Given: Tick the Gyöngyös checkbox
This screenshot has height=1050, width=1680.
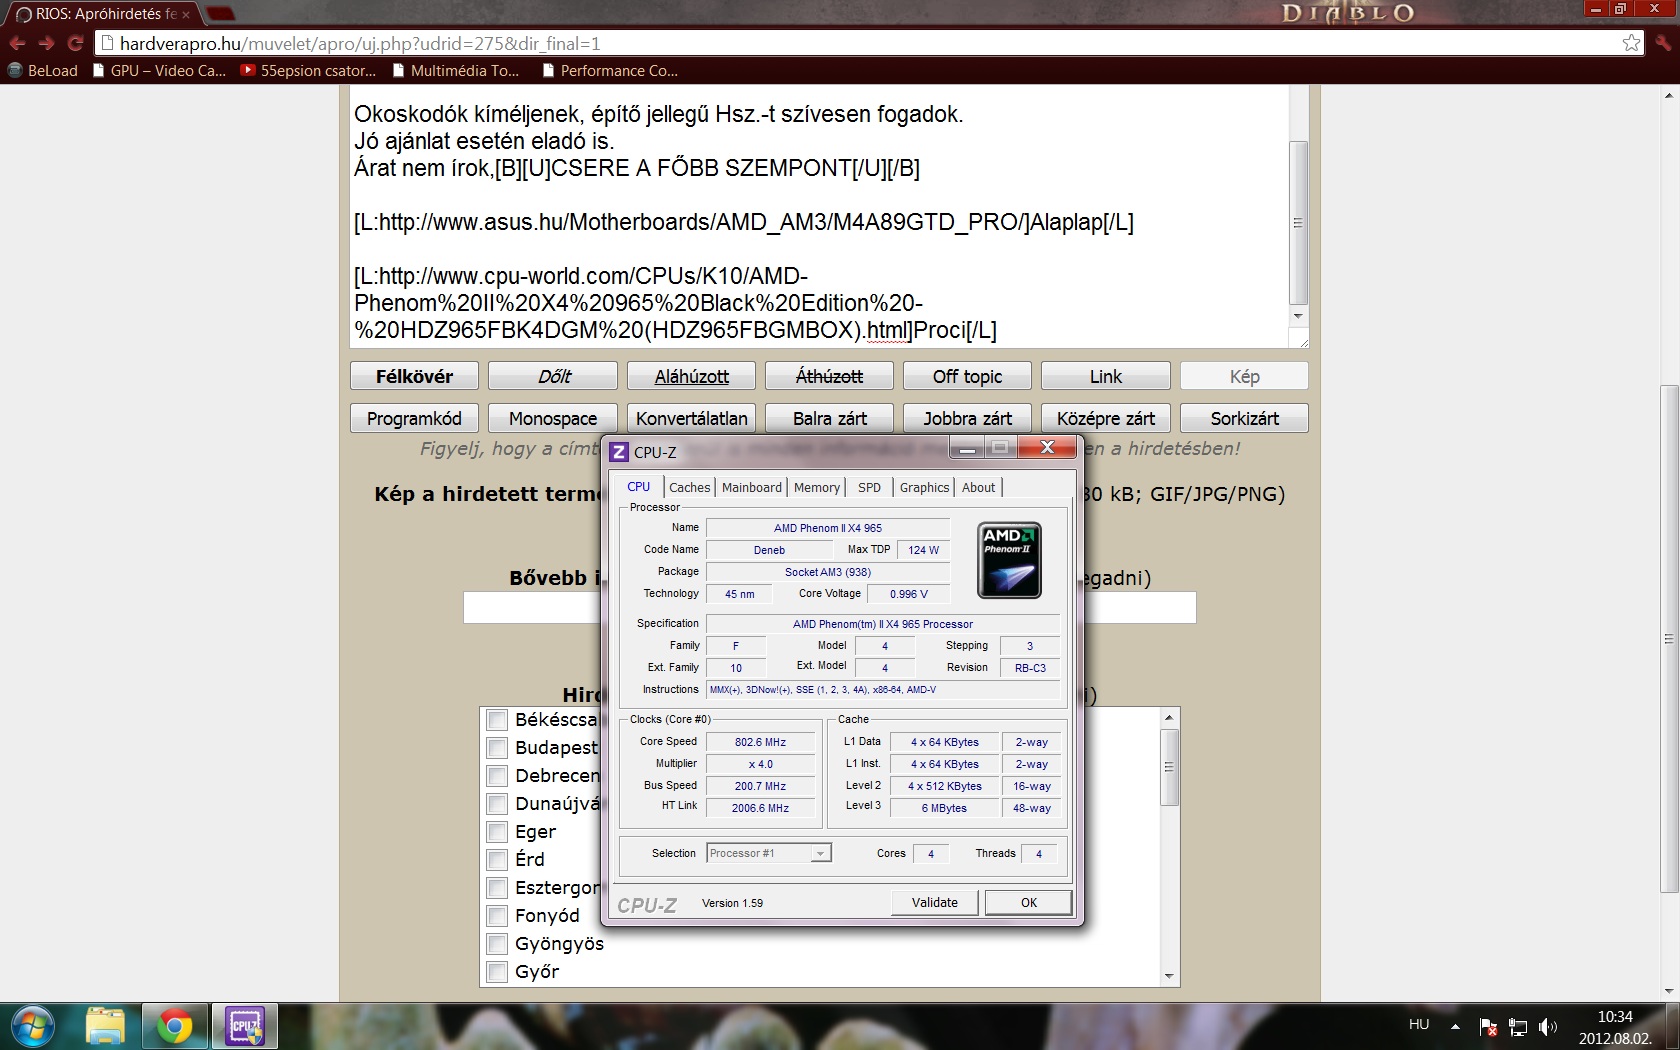Looking at the screenshot, I should pyautogui.click(x=497, y=944).
